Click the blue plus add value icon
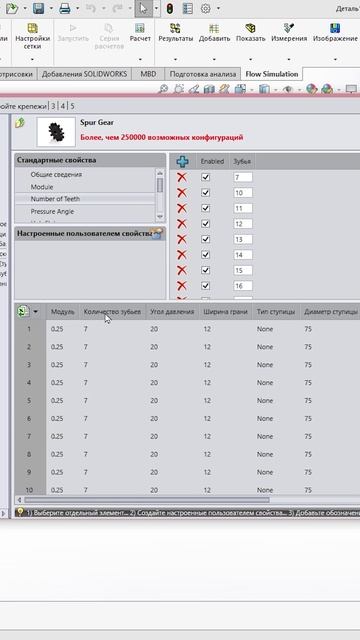The height and width of the screenshot is (640, 360). pos(182,162)
